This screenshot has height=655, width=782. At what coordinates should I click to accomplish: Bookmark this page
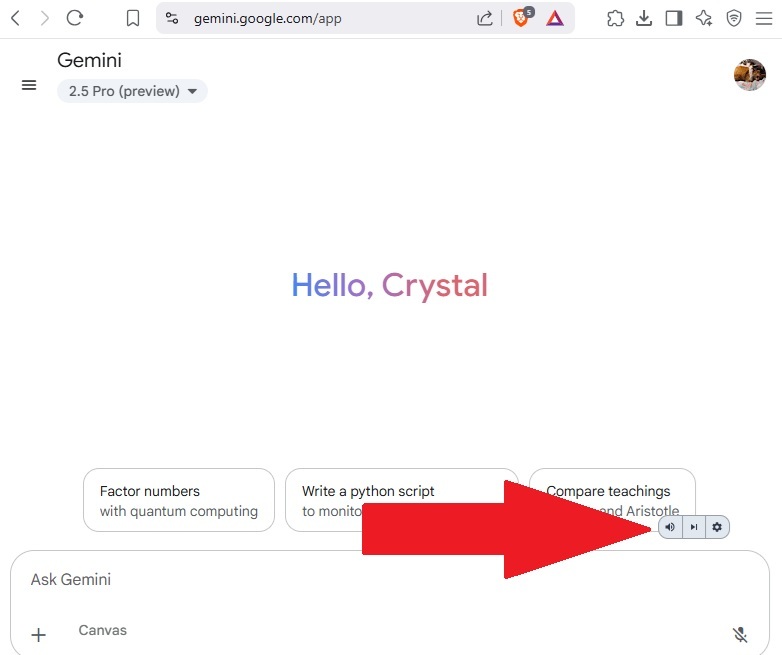click(133, 18)
